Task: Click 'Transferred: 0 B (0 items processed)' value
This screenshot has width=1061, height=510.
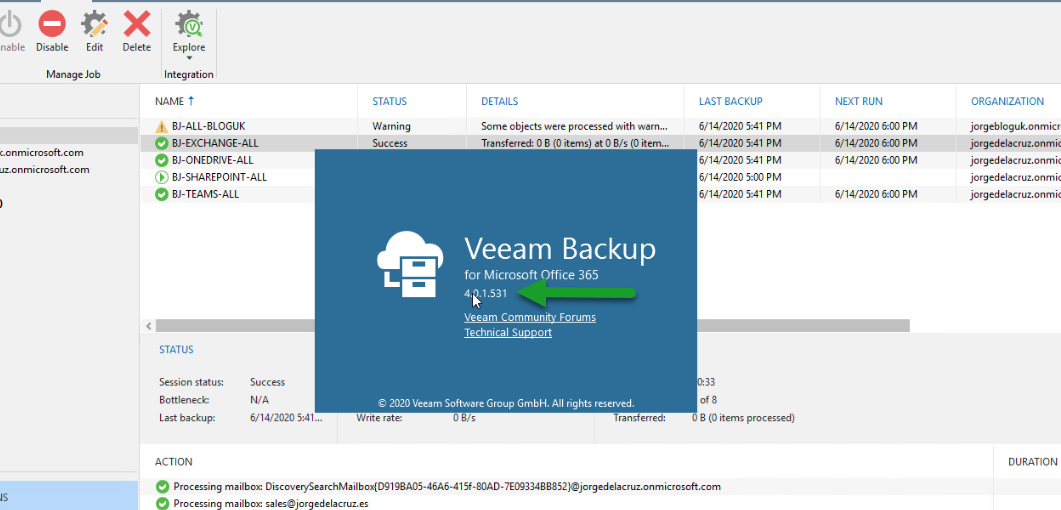Action: point(743,417)
